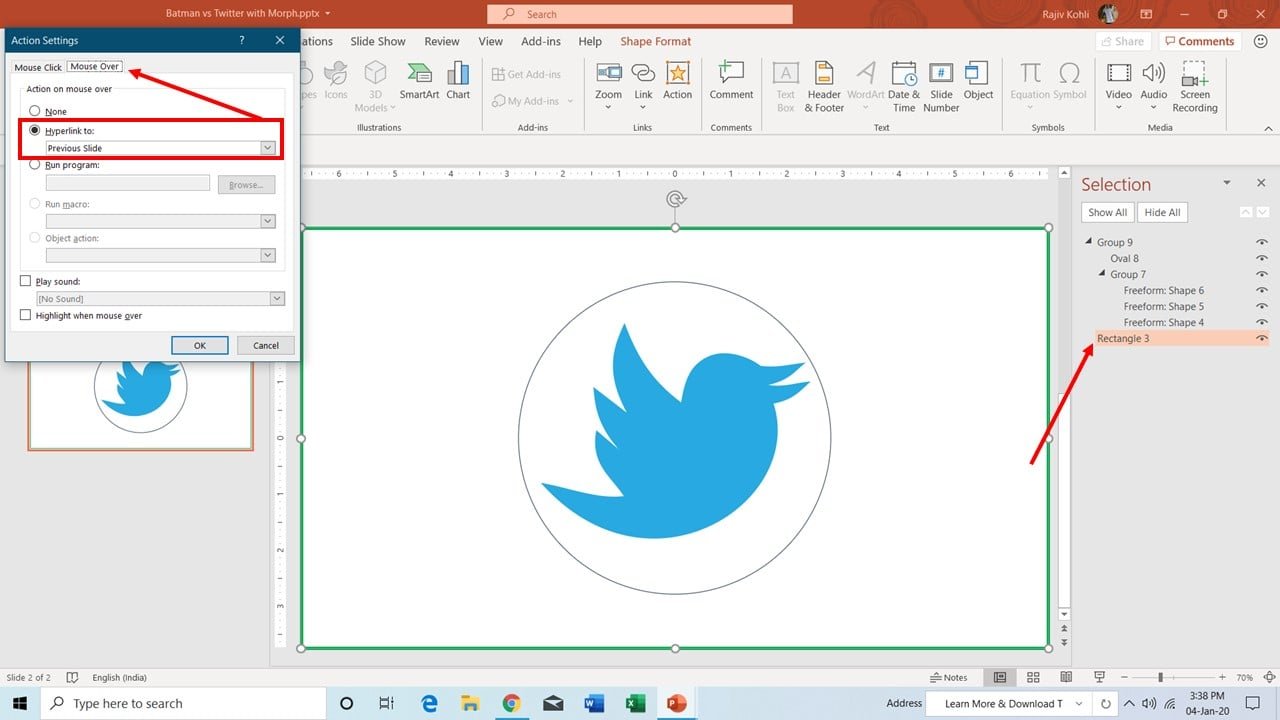1280x720 pixels.
Task: Hide Oval 8 via eye icon
Action: tap(1262, 258)
